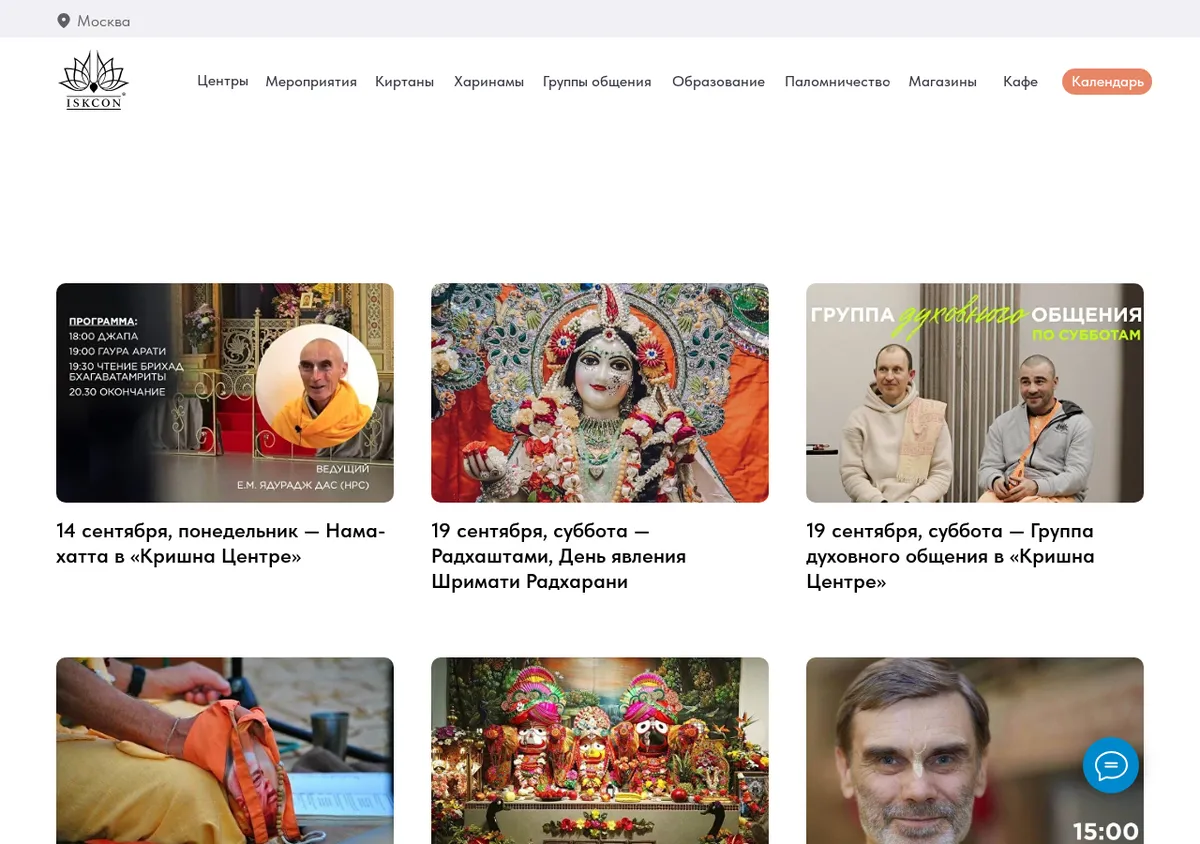Image resolution: width=1200 pixels, height=844 pixels.
Task: Click the location pin icon next to Москва
Action: (x=64, y=21)
